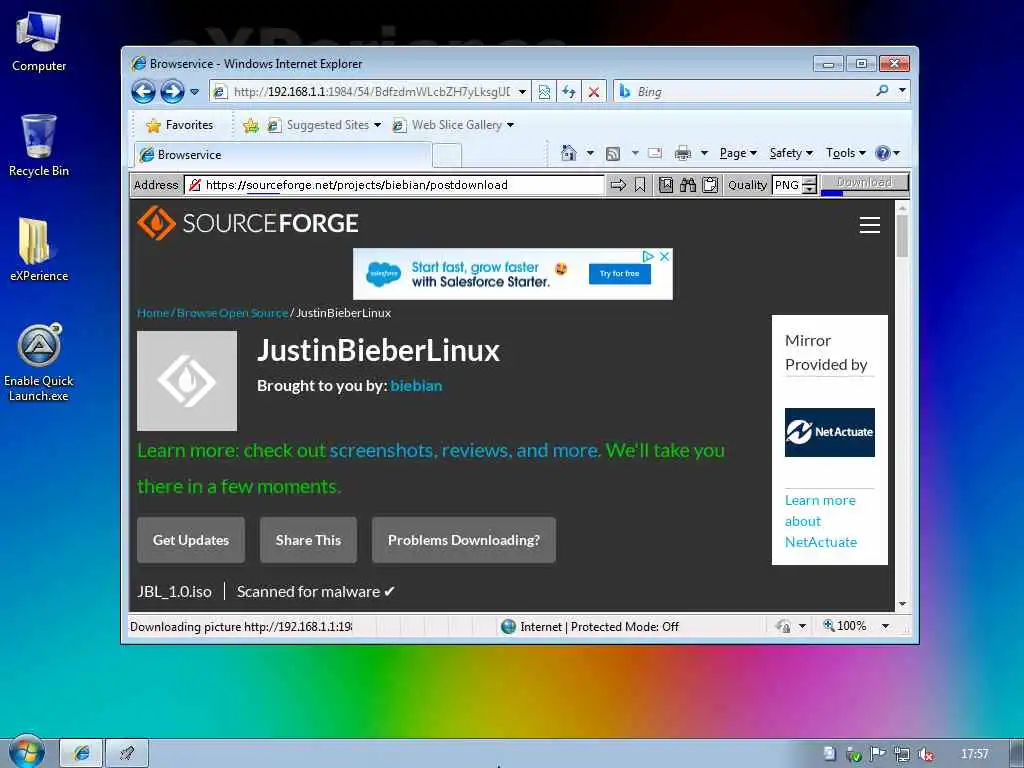The width and height of the screenshot is (1024, 768).
Task: Expand the Print dropdown arrow
Action: 704,153
